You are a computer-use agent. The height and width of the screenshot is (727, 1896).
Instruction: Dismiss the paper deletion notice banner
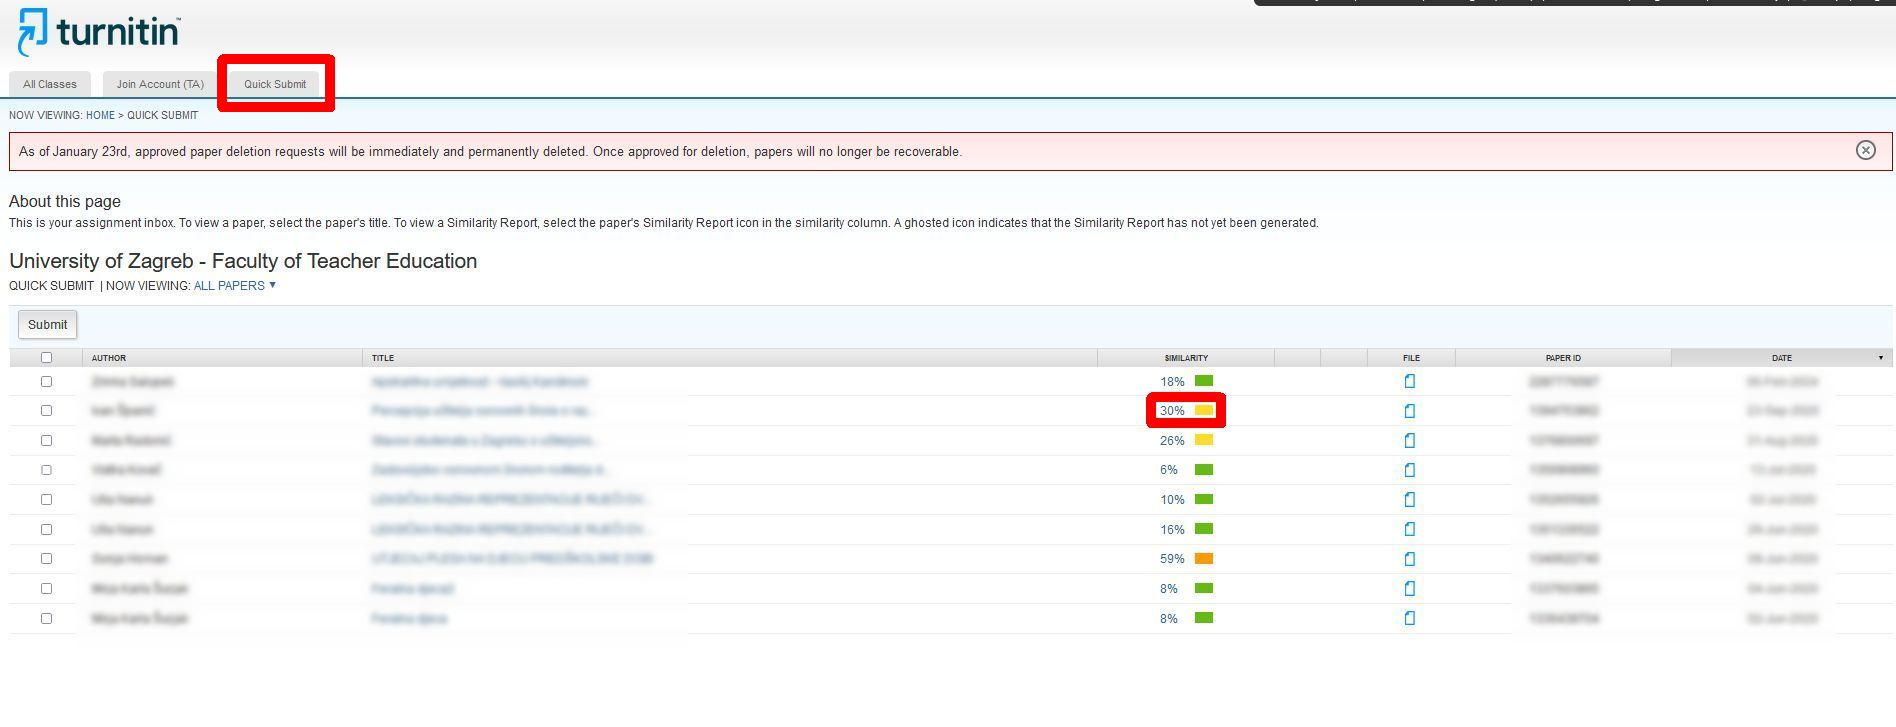click(x=1865, y=150)
